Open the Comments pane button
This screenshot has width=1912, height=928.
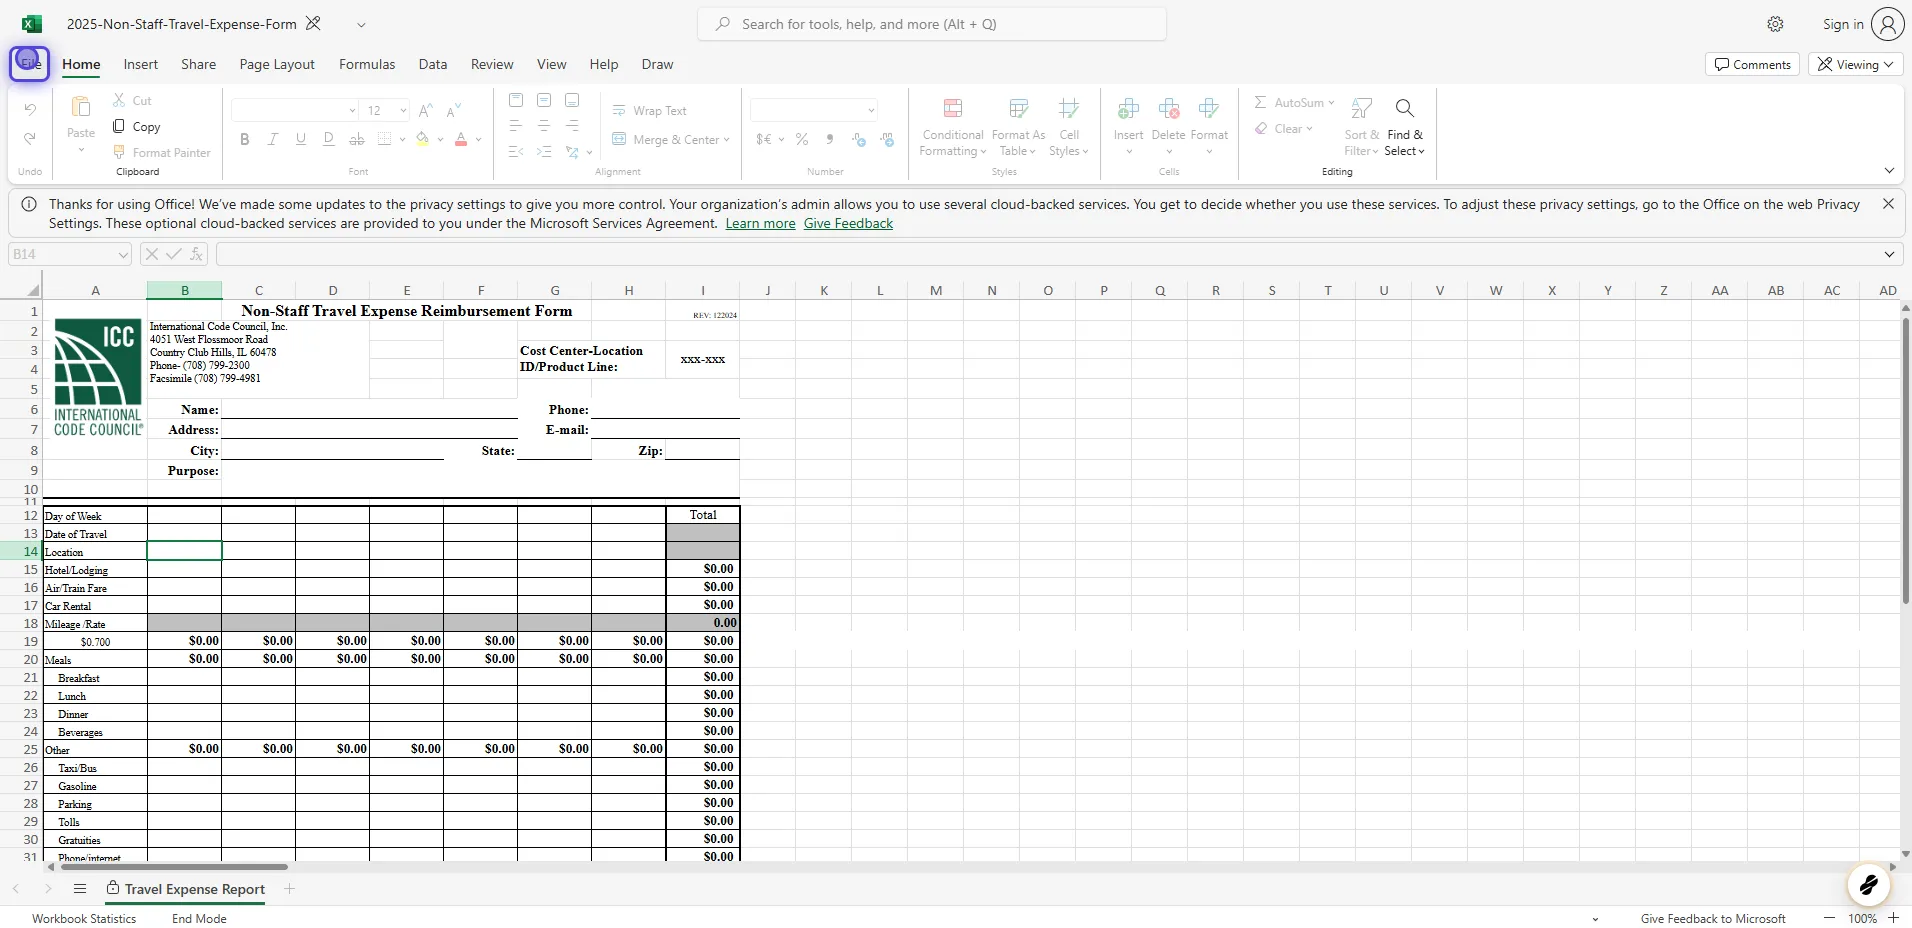[1752, 64]
